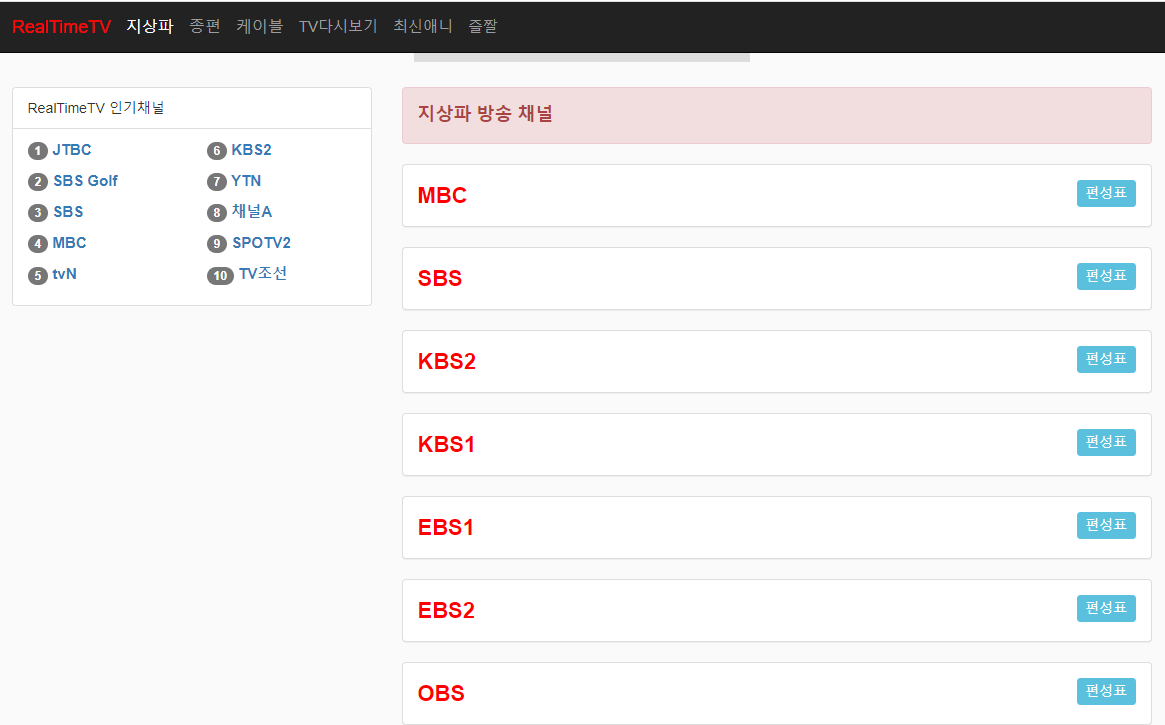Select SBS Golf in popular channels

(x=85, y=181)
